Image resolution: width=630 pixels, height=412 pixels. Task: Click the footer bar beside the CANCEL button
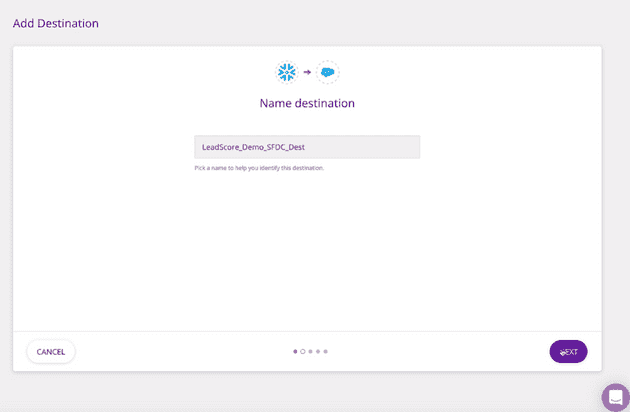click(x=160, y=351)
